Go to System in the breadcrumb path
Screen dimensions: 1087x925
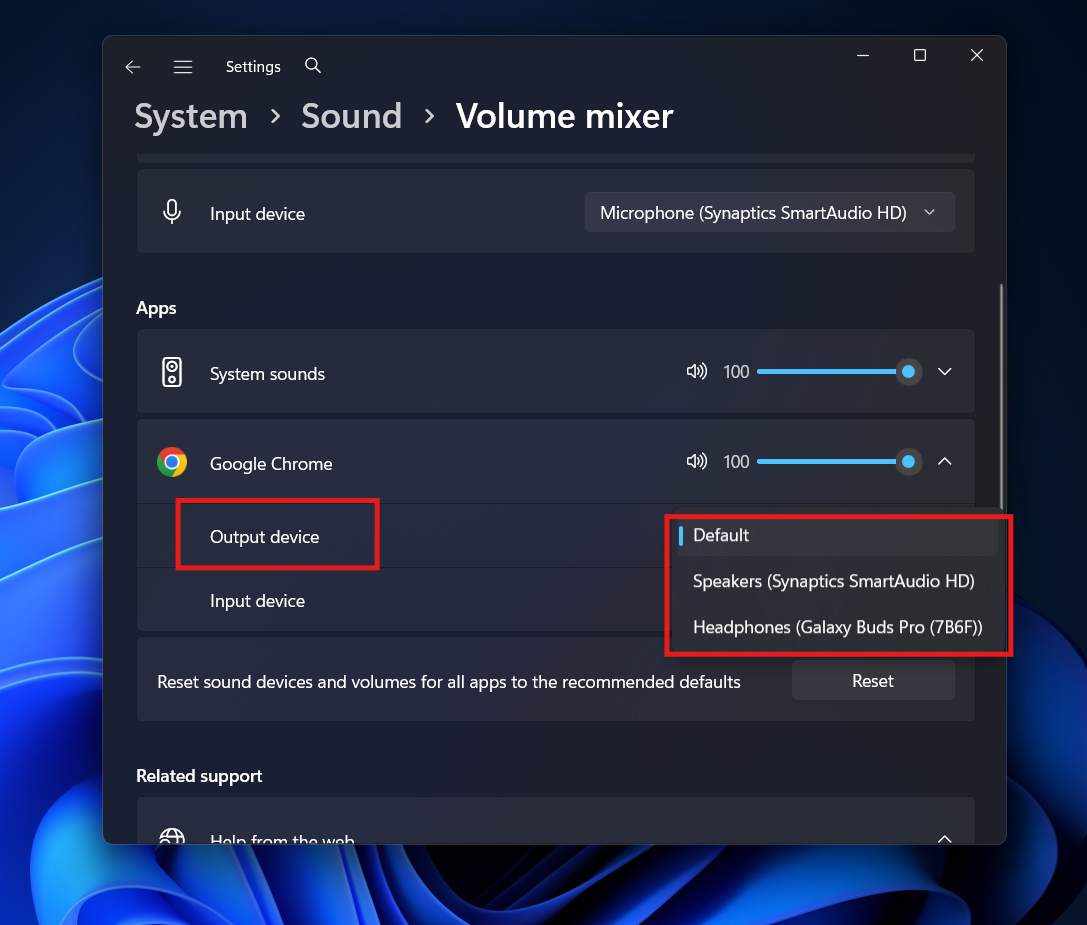pos(190,116)
